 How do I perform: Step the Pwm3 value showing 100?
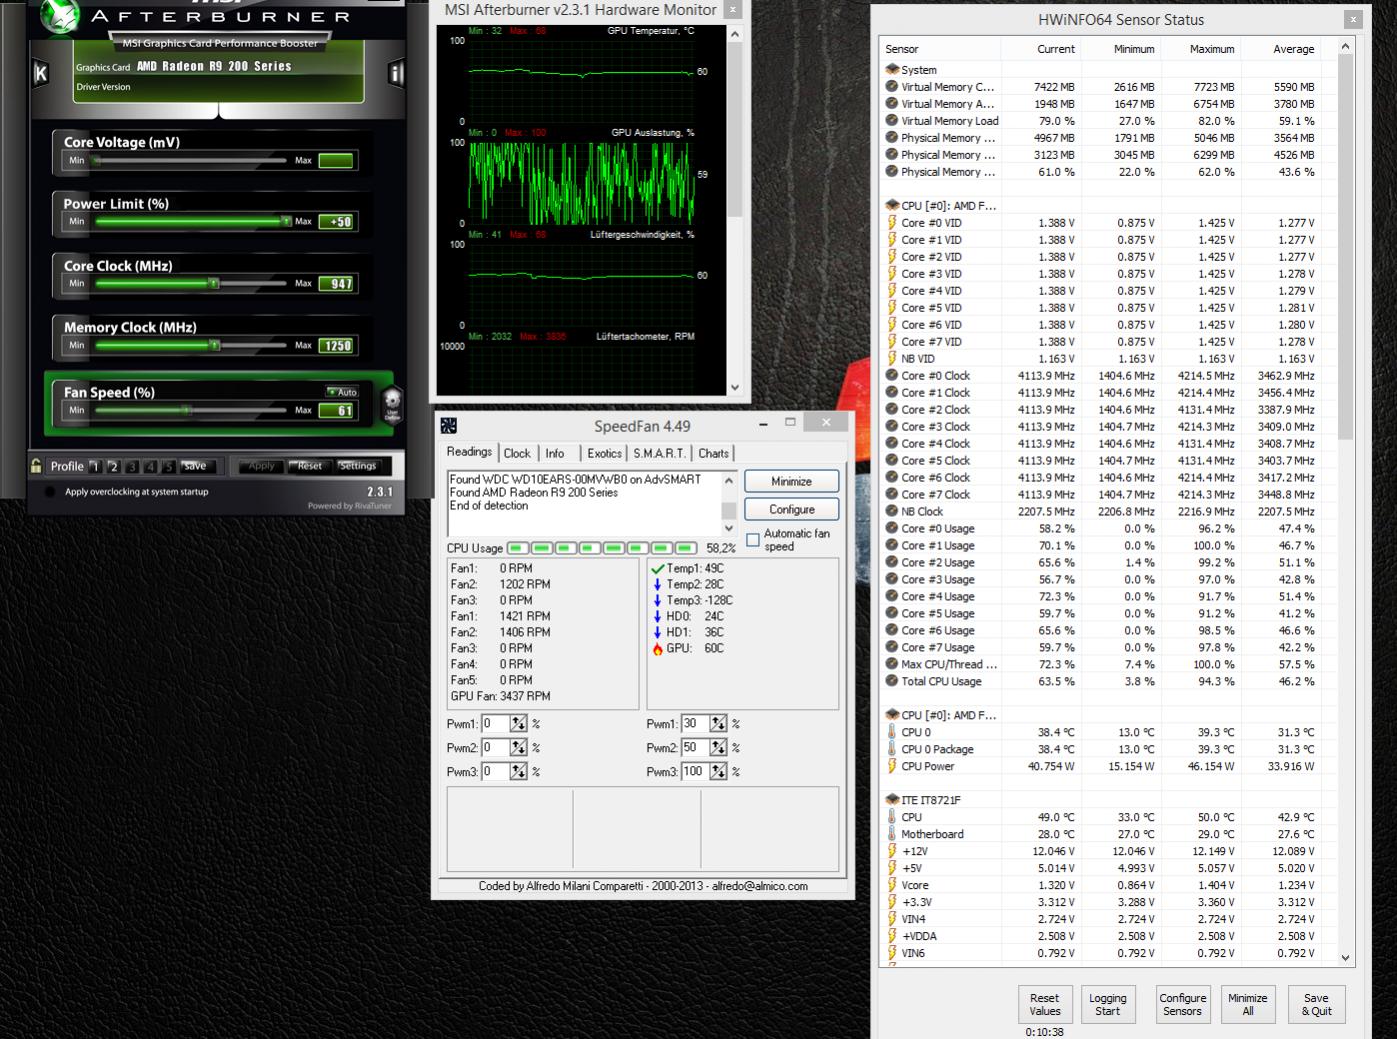(718, 772)
